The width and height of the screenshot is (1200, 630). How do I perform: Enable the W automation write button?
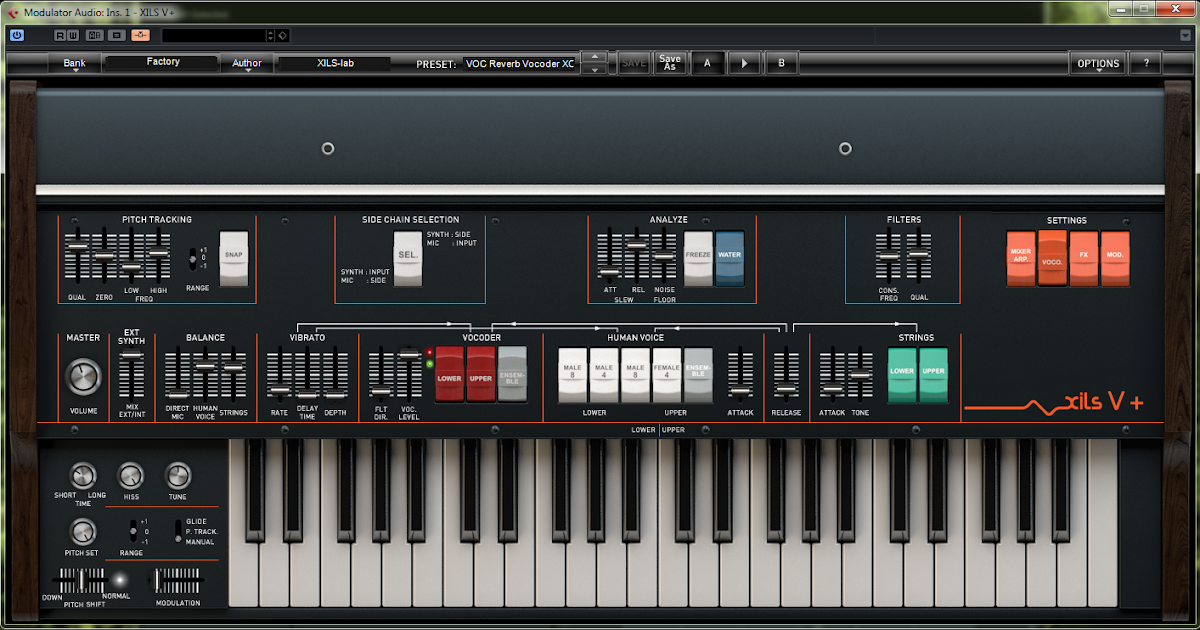(x=72, y=35)
